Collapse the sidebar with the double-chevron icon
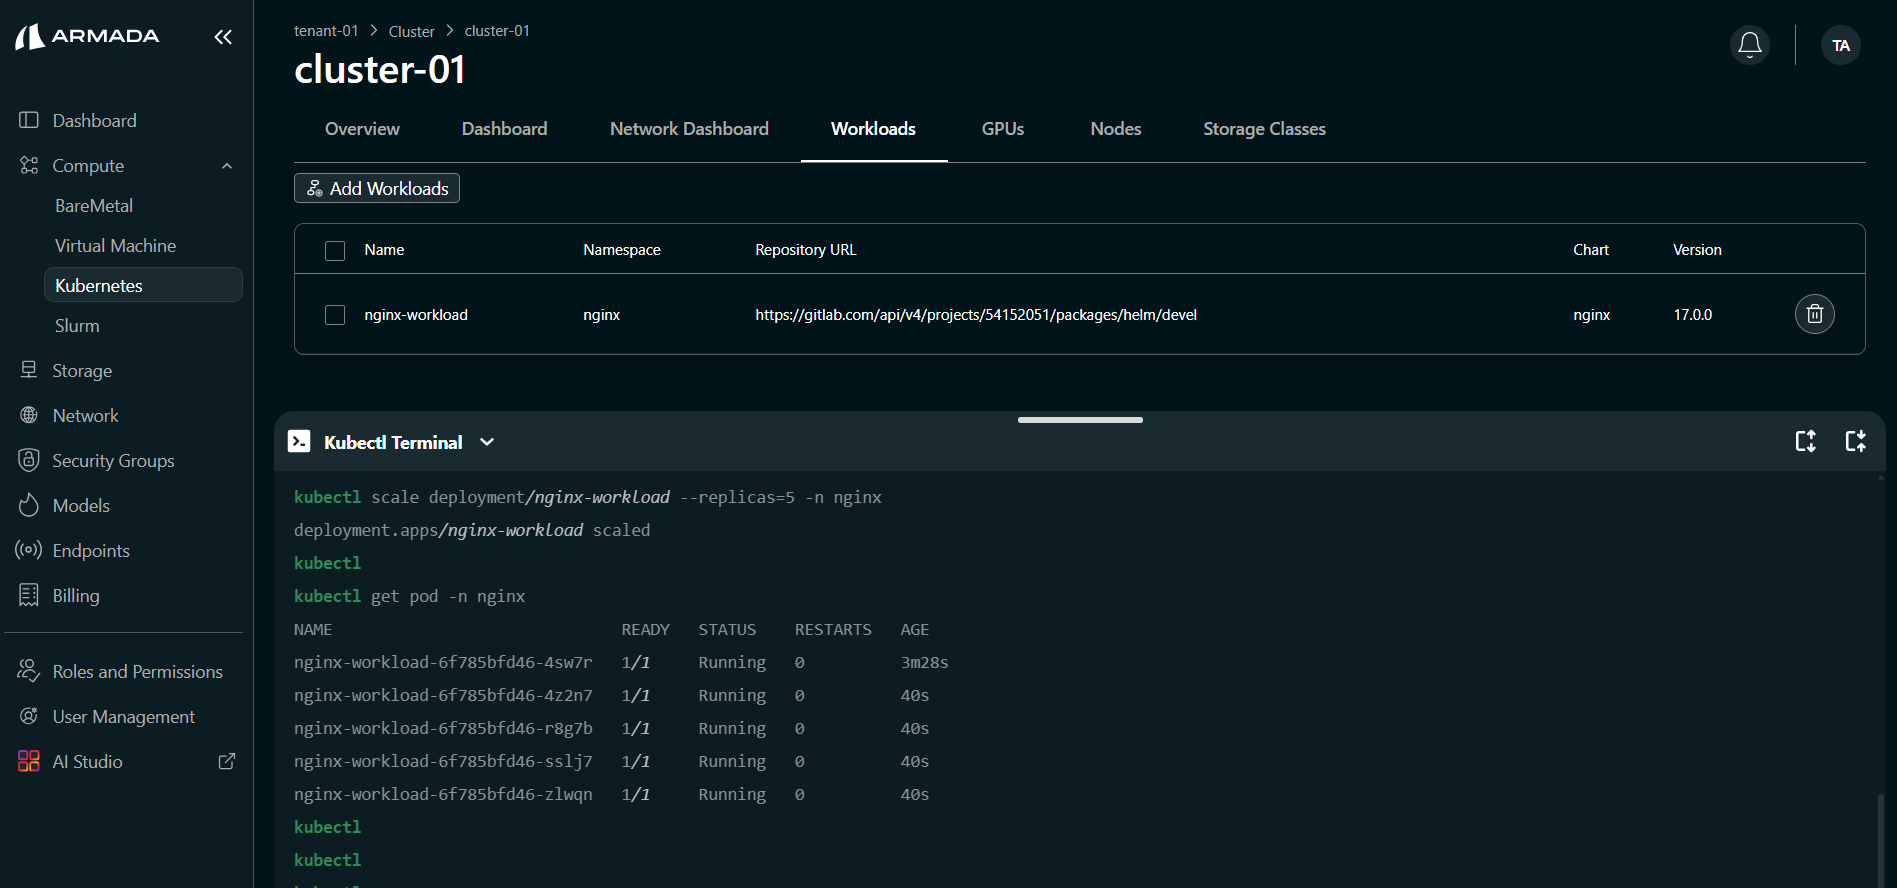 [223, 37]
